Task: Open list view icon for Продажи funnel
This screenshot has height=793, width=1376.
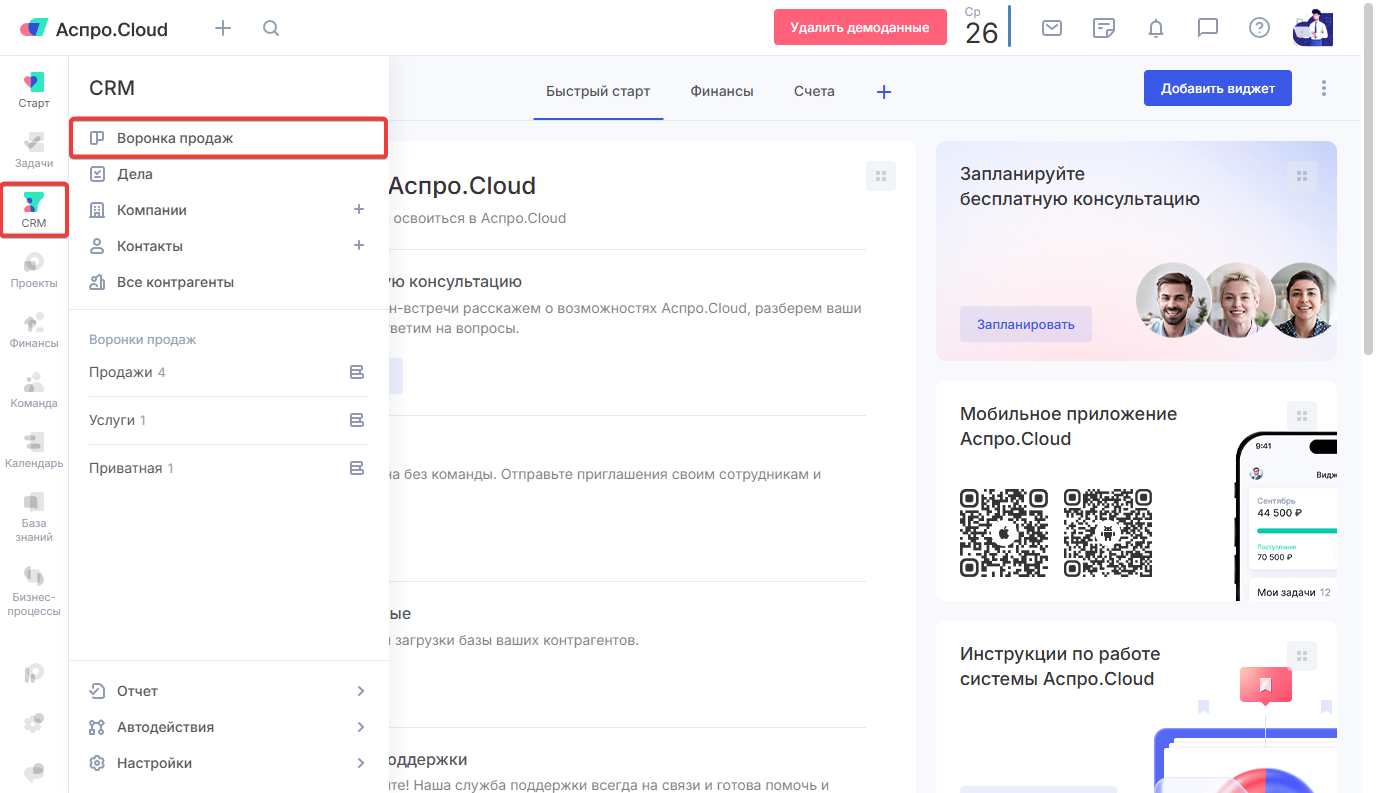Action: (x=357, y=372)
